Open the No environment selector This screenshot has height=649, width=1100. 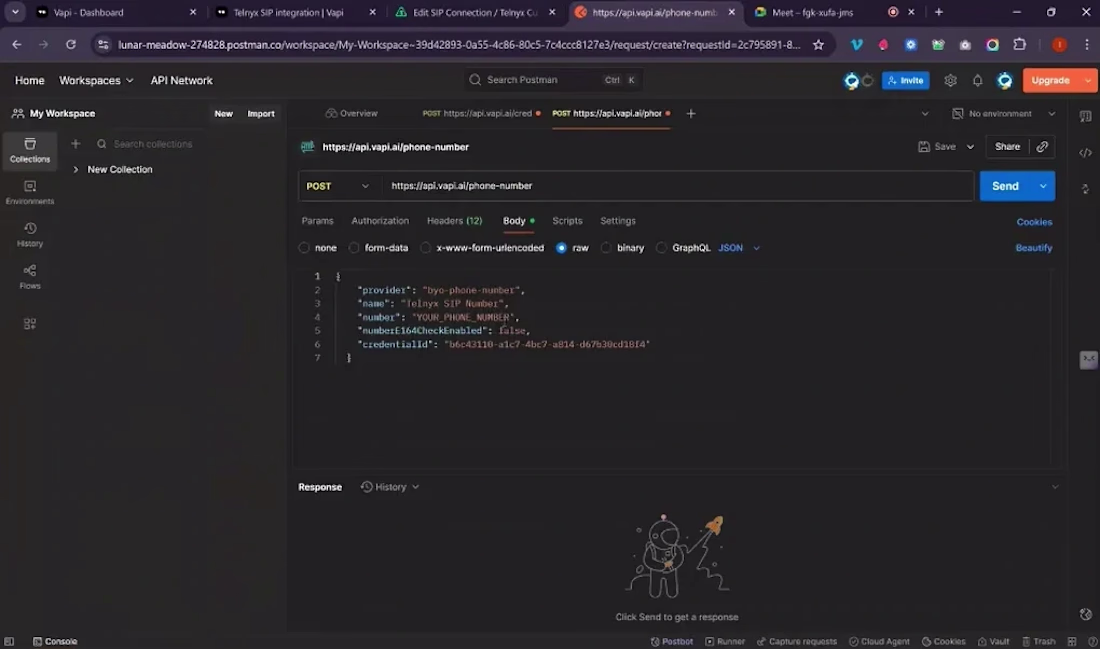point(1003,114)
